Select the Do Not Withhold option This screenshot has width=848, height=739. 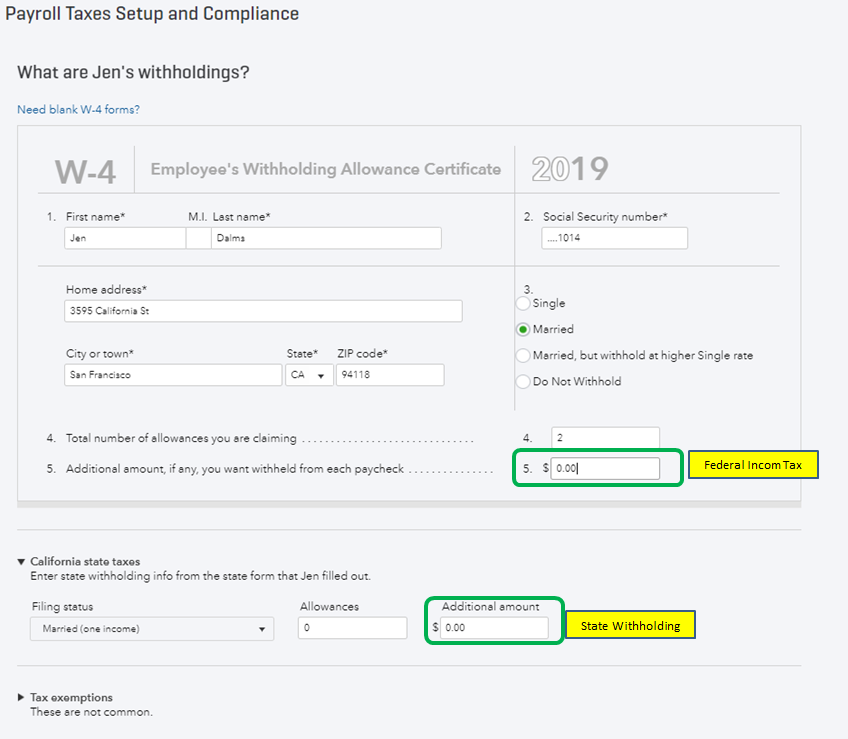[523, 381]
